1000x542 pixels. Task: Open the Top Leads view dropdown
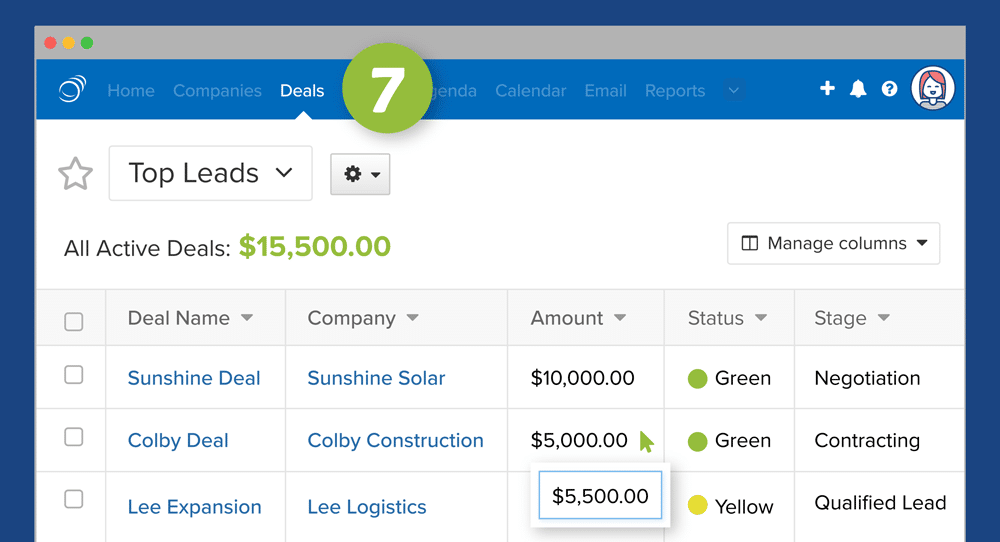210,173
